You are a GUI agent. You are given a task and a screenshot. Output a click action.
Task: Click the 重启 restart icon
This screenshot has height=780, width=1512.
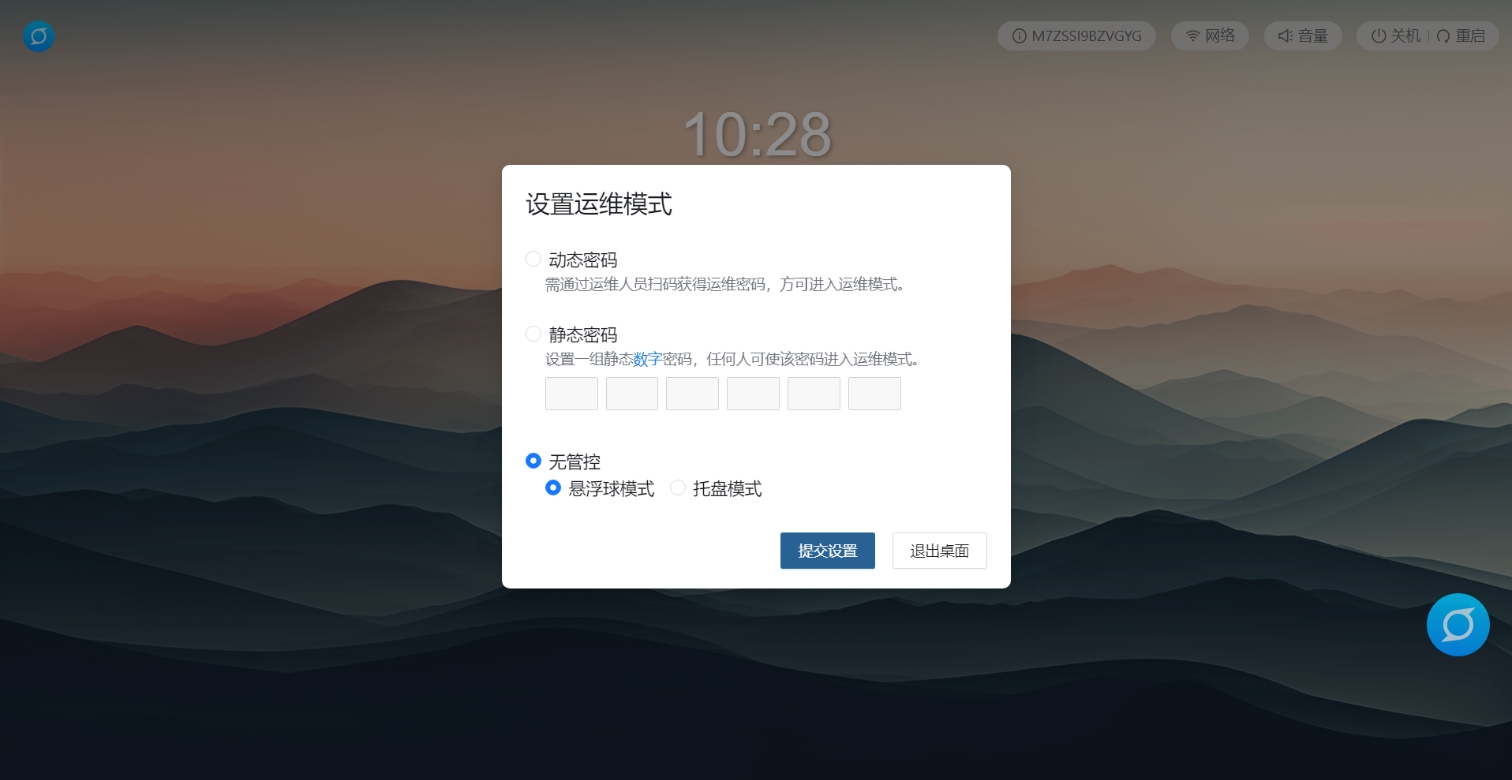1443,36
